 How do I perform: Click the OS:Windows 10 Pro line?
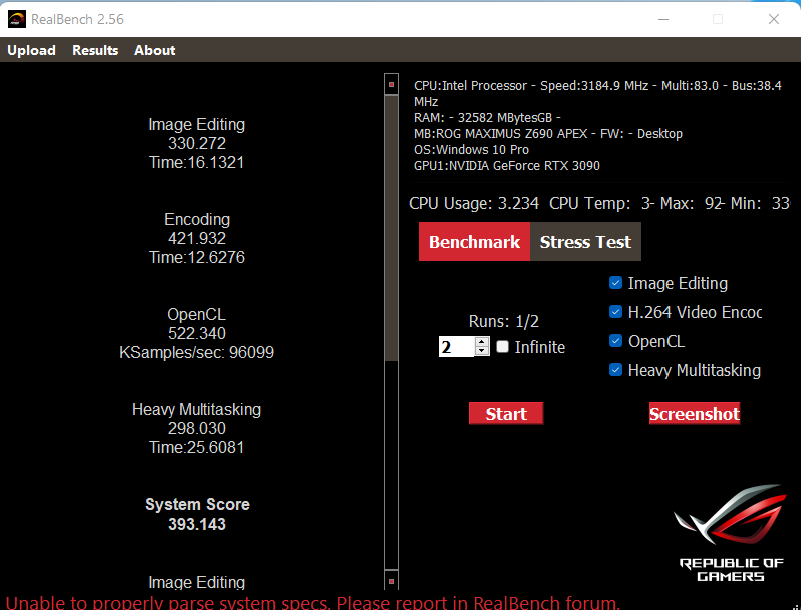pos(471,150)
